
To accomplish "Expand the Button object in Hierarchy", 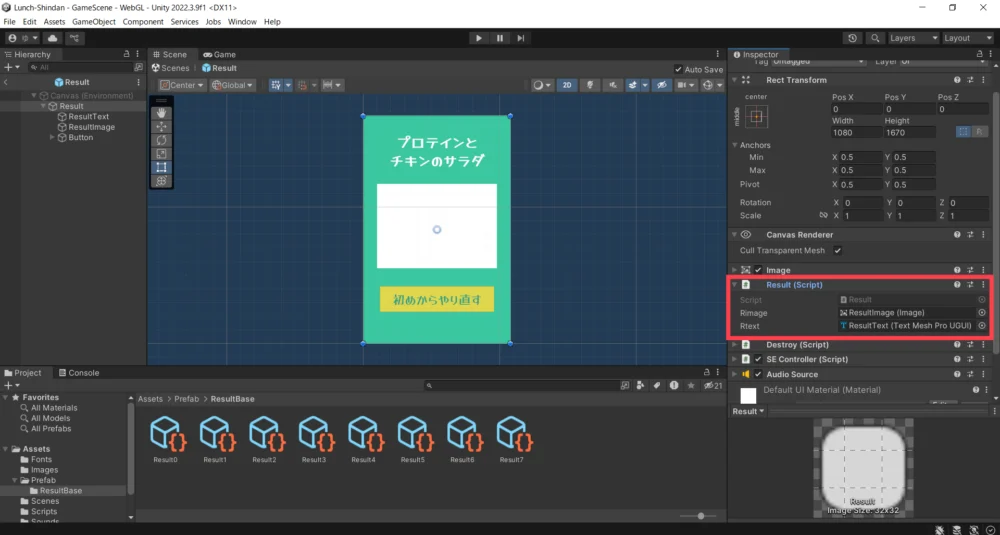I will click(52, 138).
